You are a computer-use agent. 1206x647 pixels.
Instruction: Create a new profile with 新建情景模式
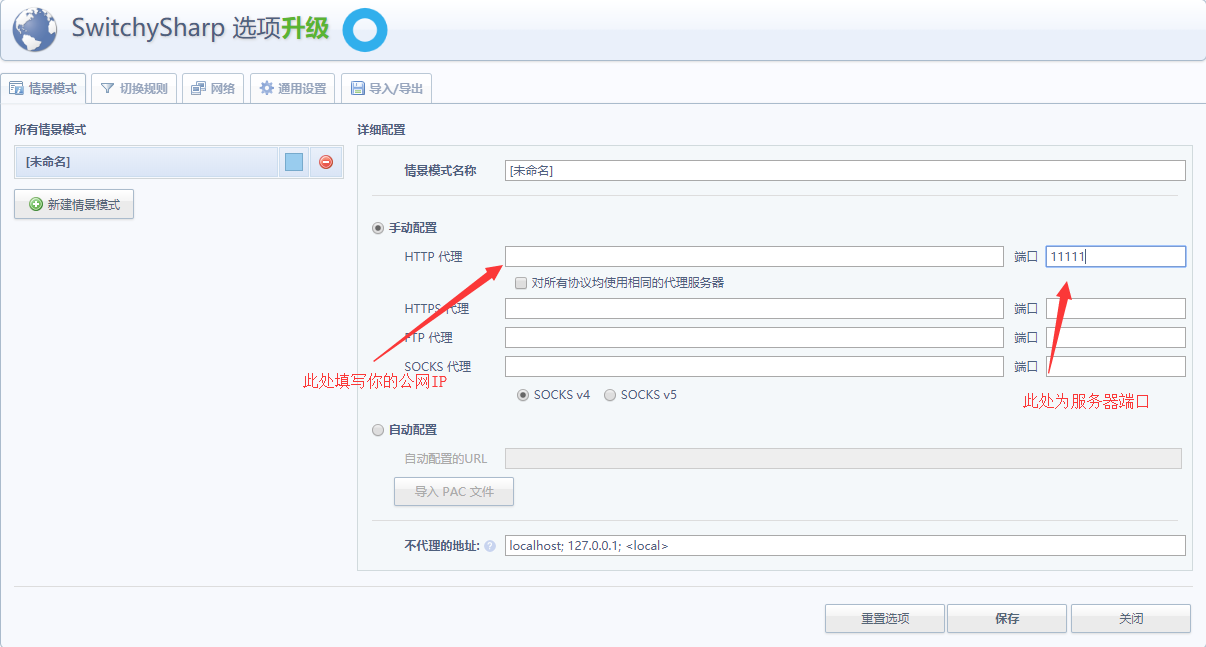[74, 204]
